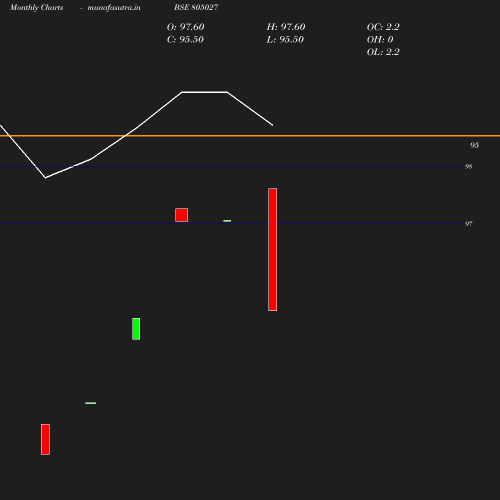Click the munafasutra.in label
Image resolution: width=500 pixels, height=500 pixels.
tap(114, 7)
